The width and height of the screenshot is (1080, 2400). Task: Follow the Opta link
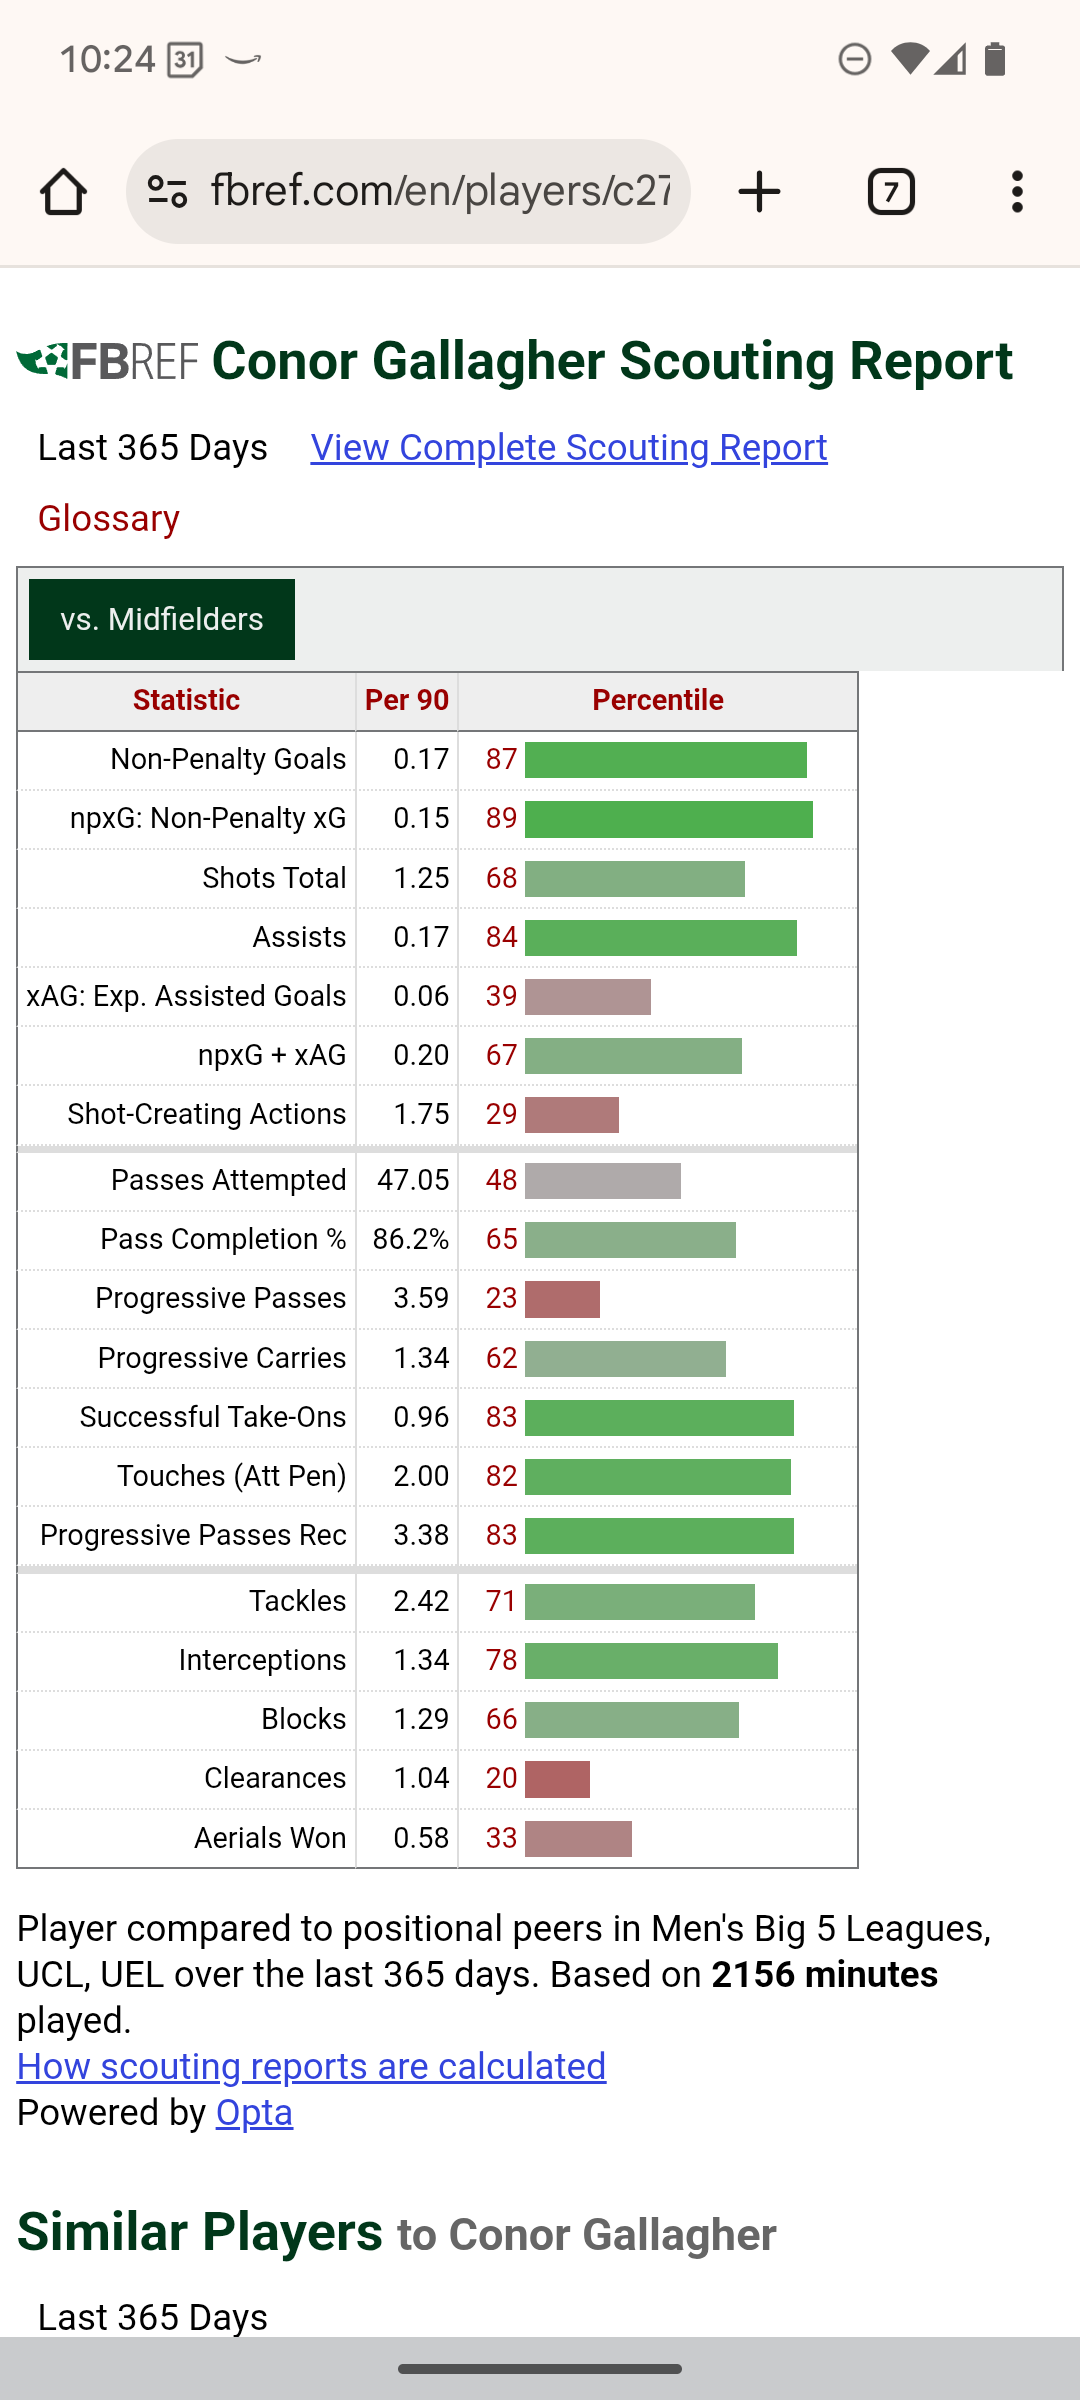[x=254, y=2113]
